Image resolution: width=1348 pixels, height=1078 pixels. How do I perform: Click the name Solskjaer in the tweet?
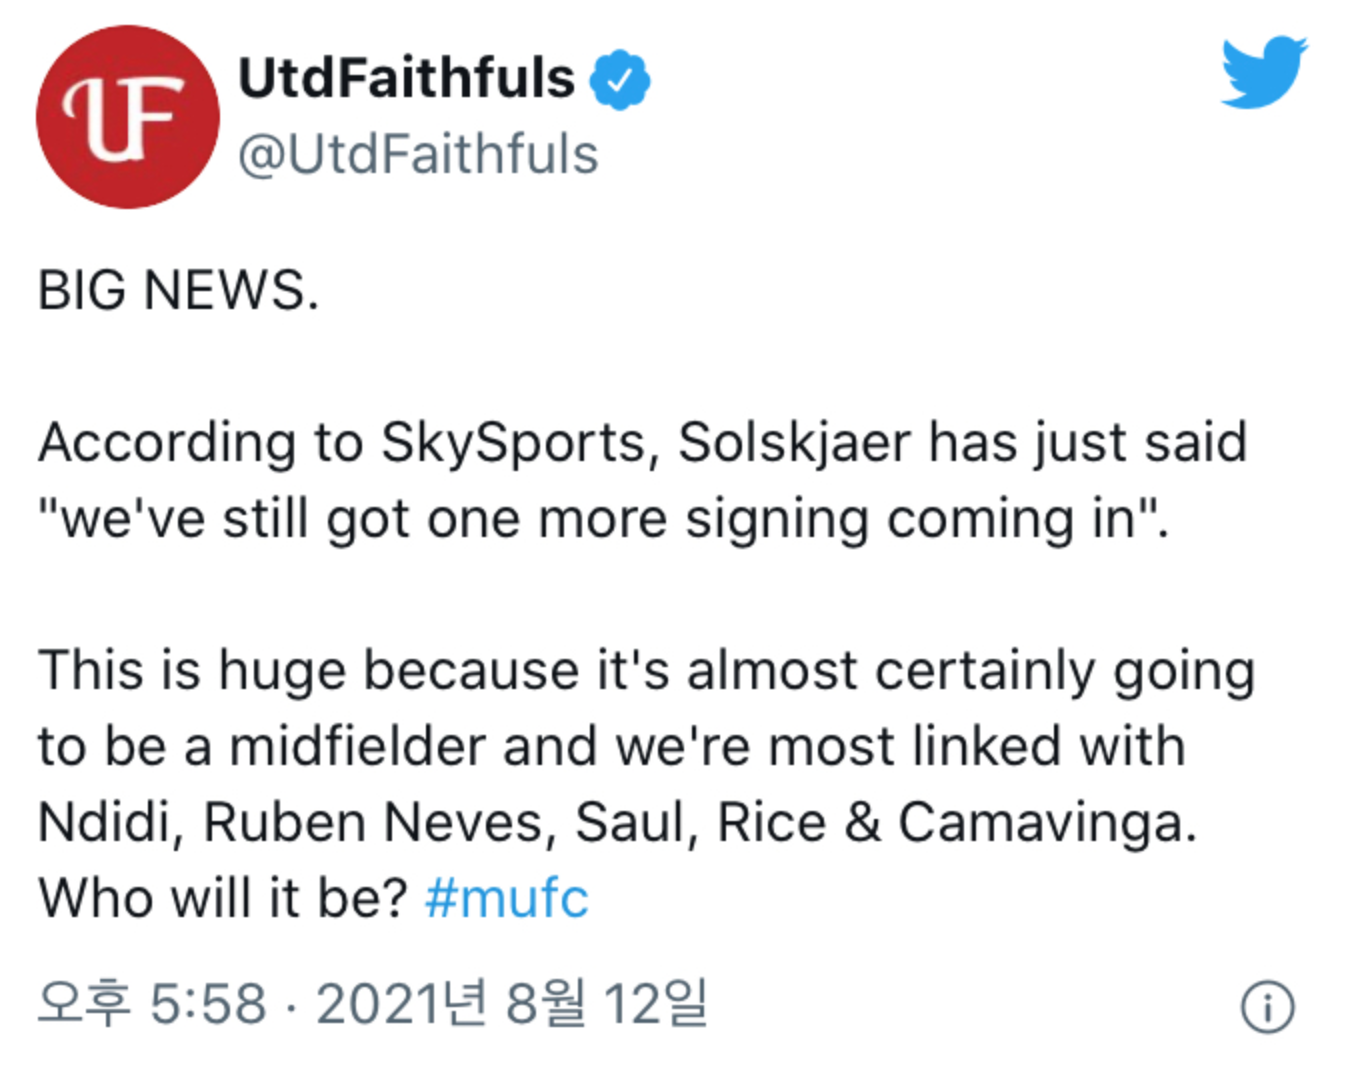(795, 443)
